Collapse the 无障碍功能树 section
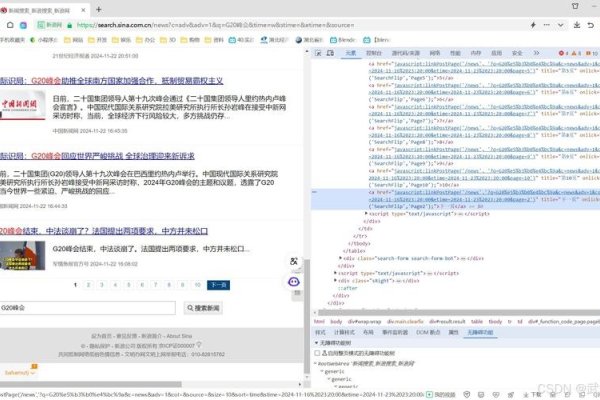The width and height of the screenshot is (600, 400). 316,343
